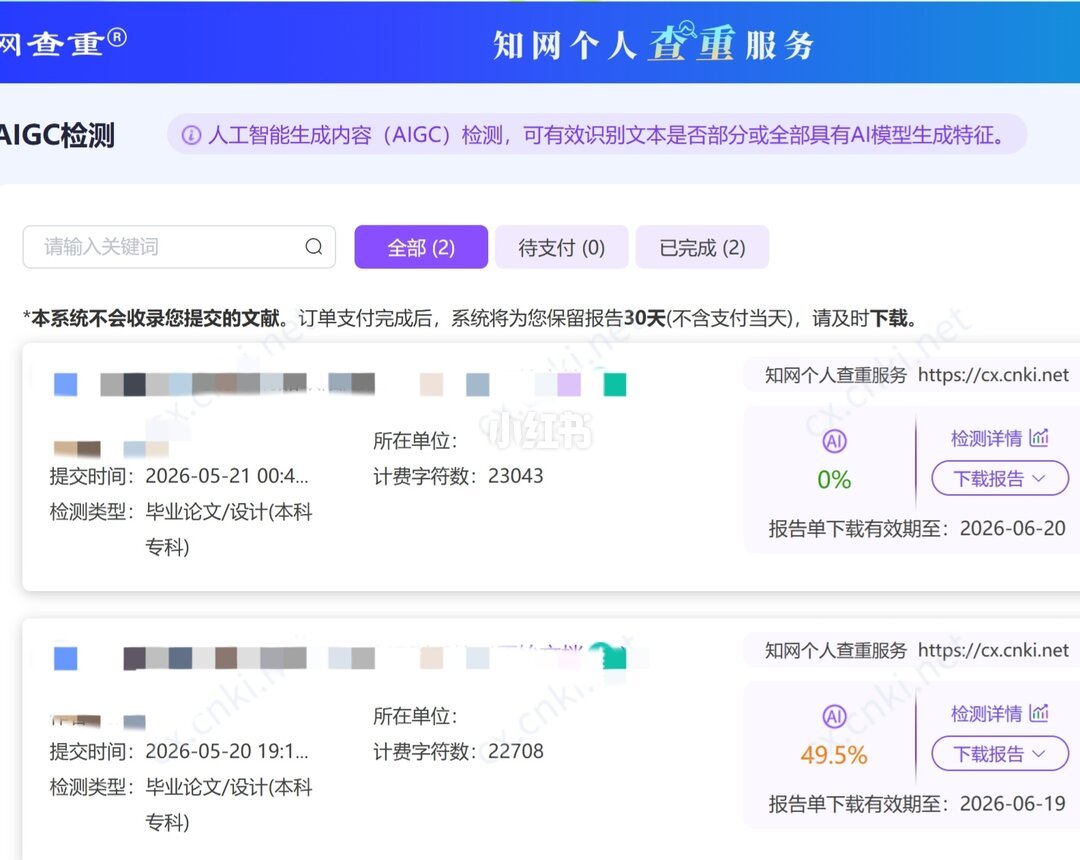Click submission time 2026-05-20 19:1...
This screenshot has width=1080, height=860.
tap(227, 751)
